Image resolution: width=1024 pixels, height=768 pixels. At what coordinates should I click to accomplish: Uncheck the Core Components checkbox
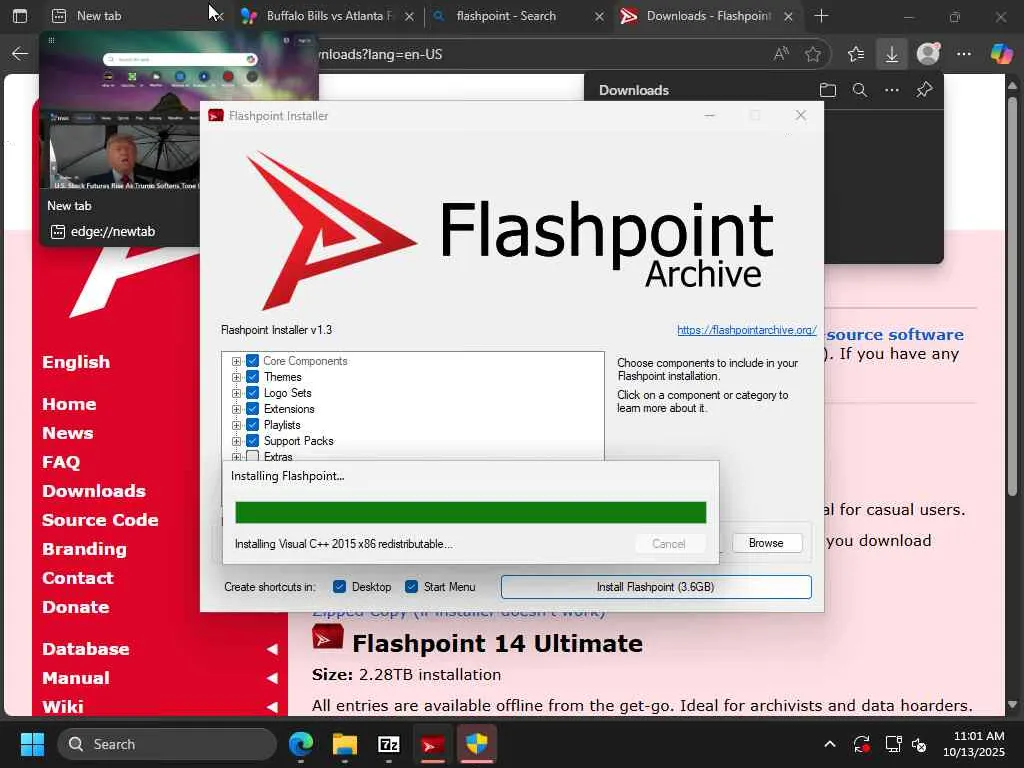(x=253, y=360)
